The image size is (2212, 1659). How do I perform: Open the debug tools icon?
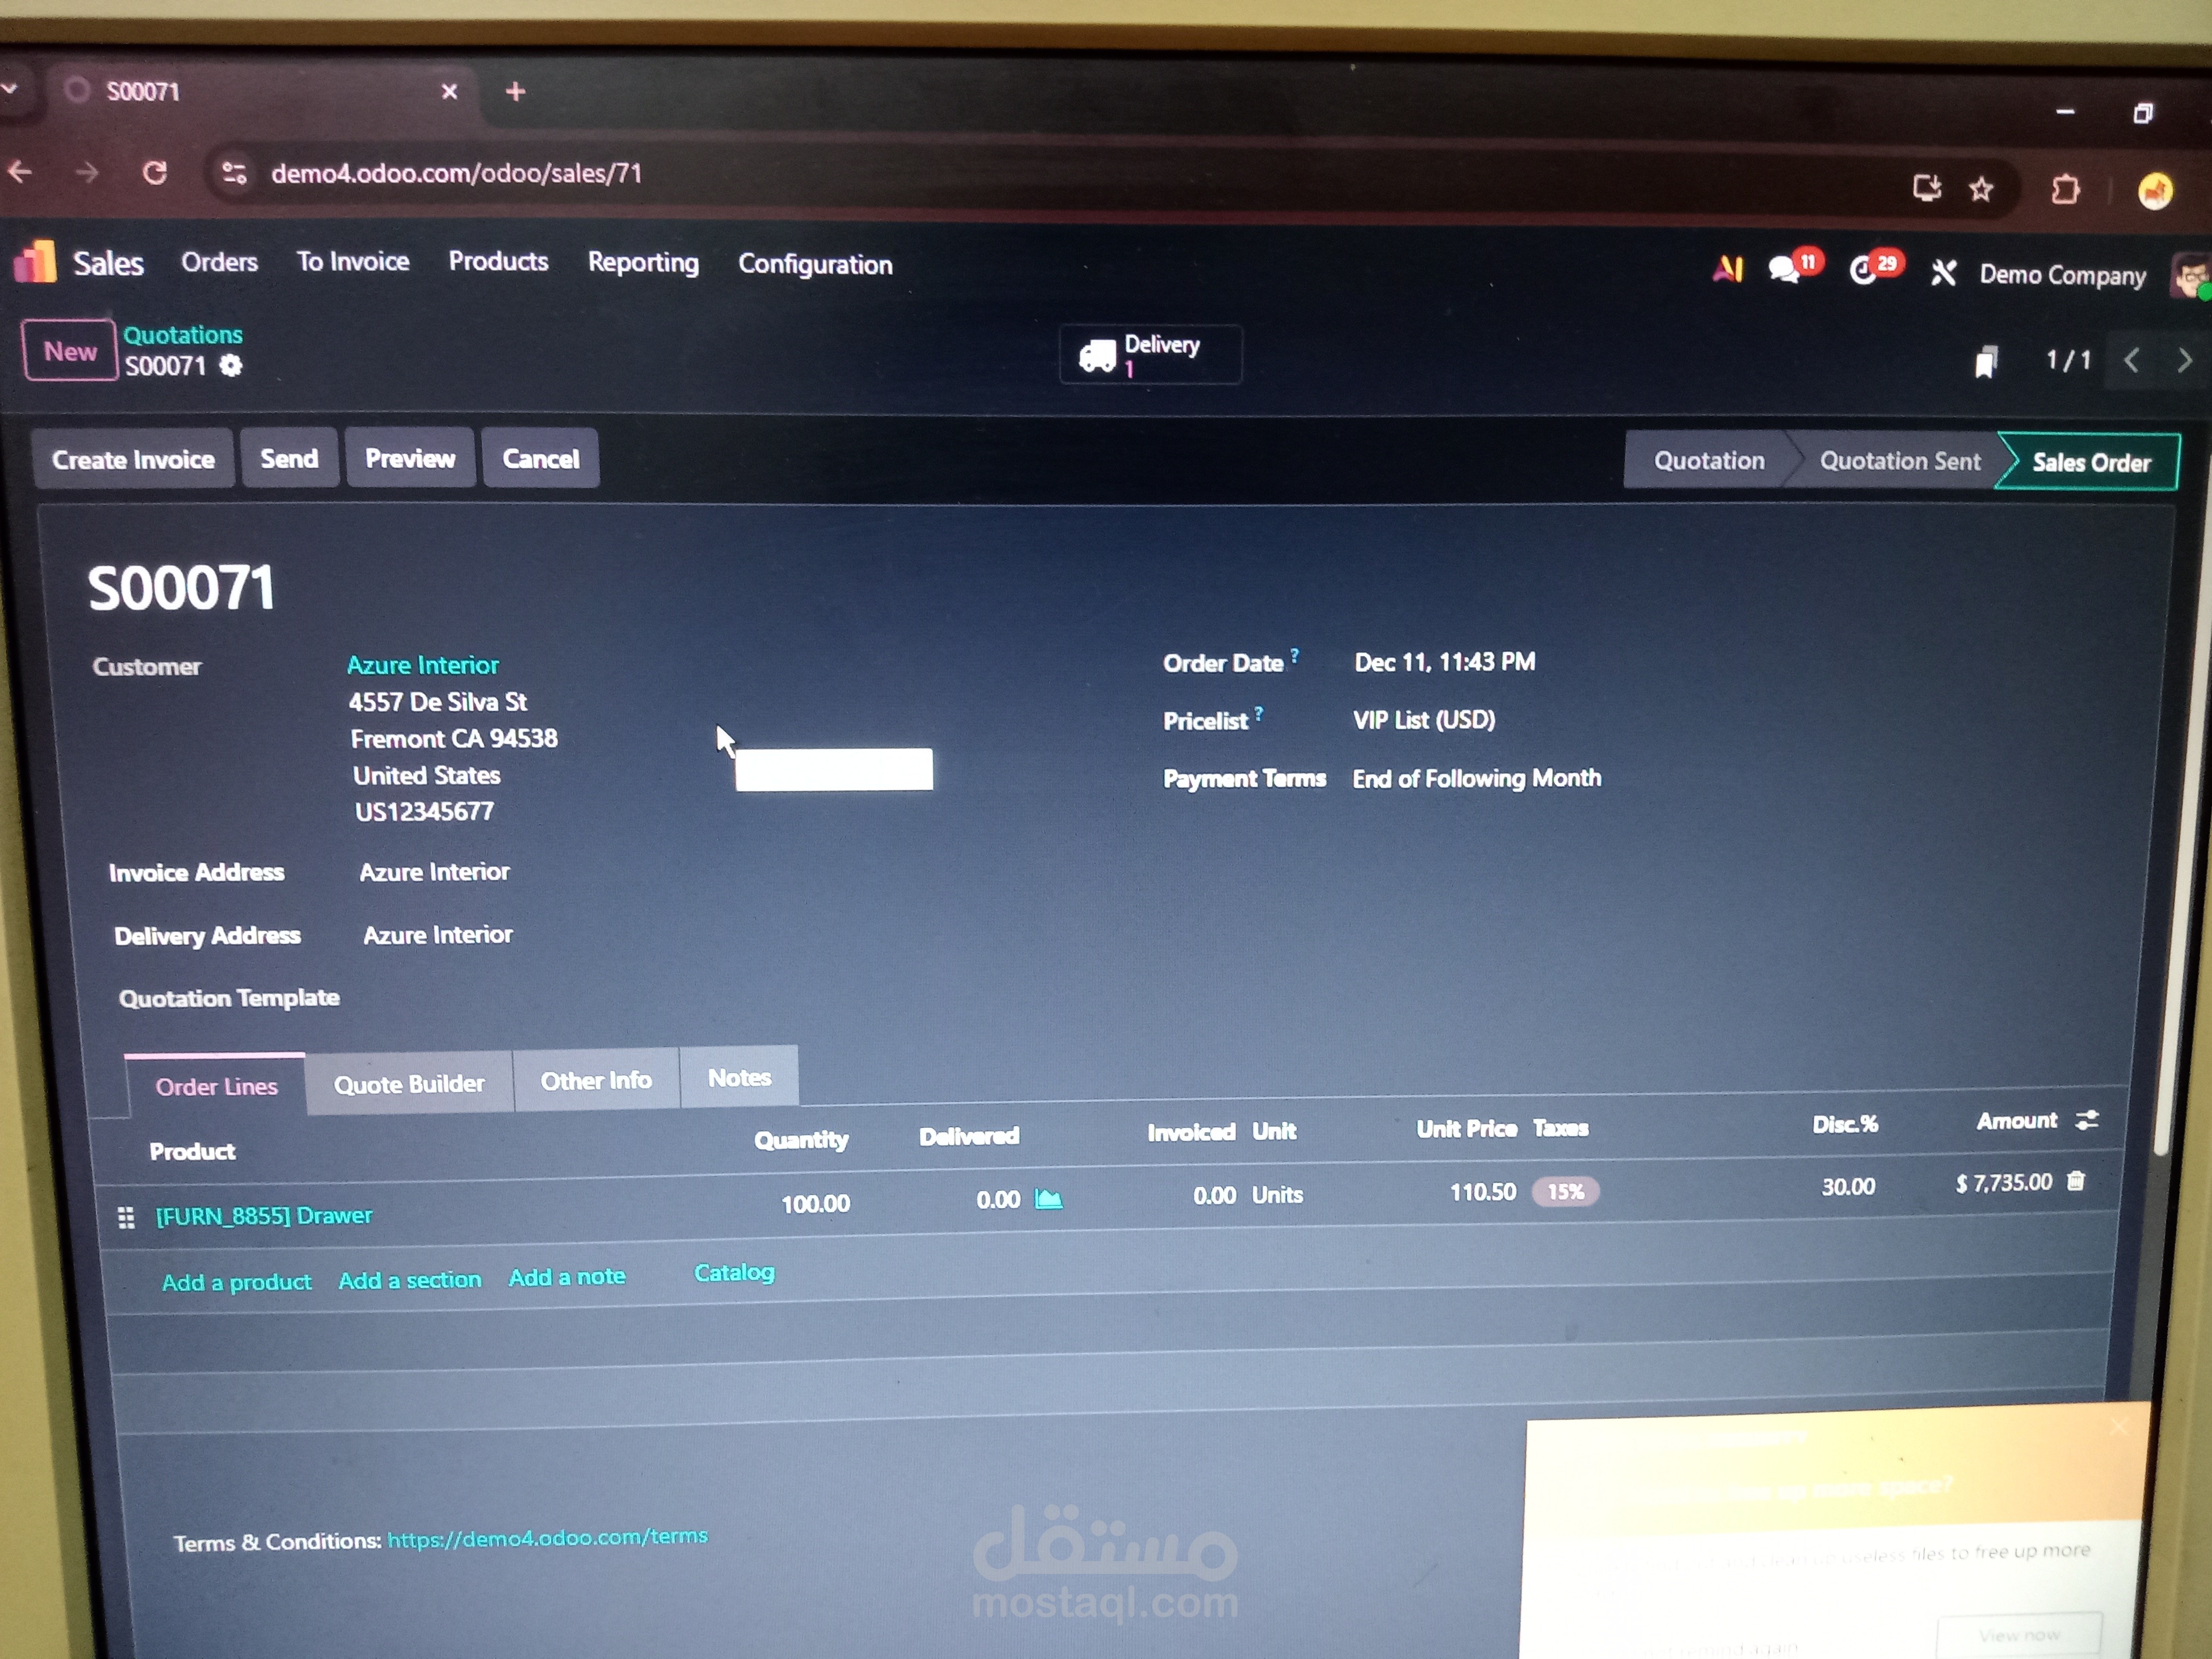pos(1943,272)
